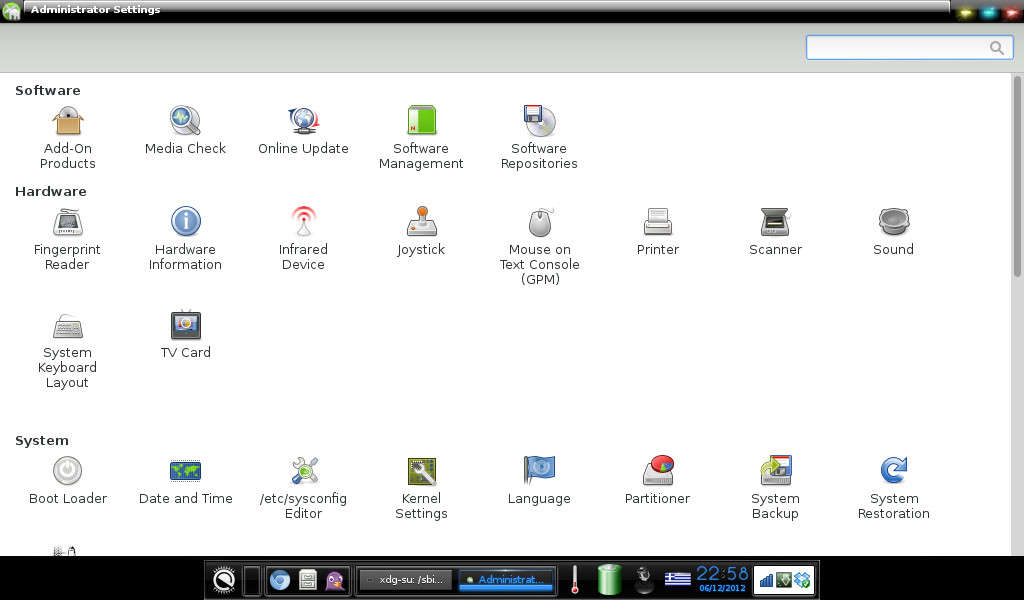Open System Restoration module
The image size is (1024, 600).
(x=893, y=472)
